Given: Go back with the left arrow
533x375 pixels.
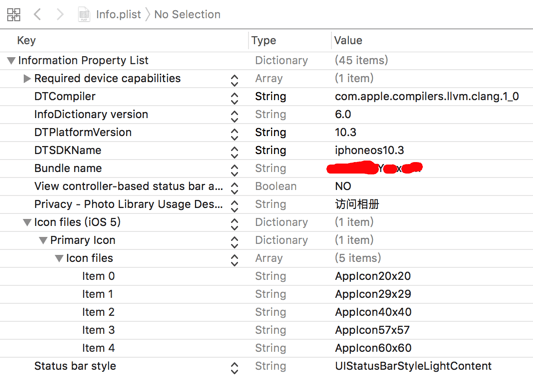Looking at the screenshot, I should [37, 14].
